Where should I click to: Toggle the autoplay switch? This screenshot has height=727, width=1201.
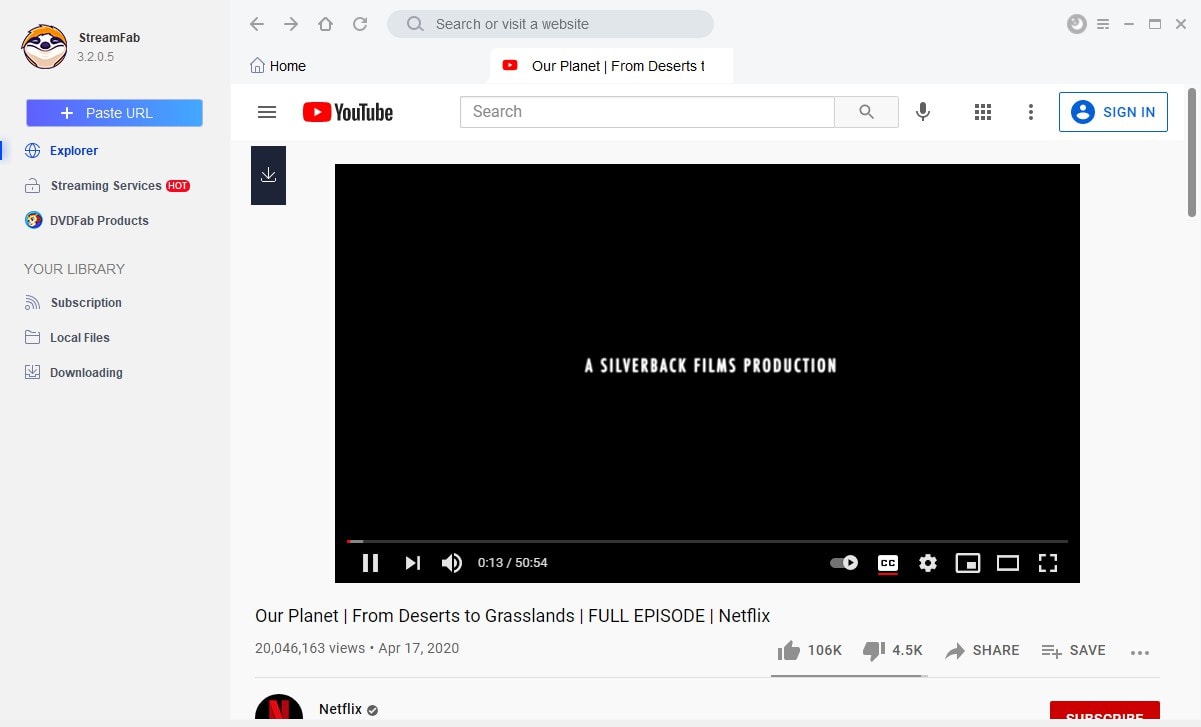(x=845, y=563)
